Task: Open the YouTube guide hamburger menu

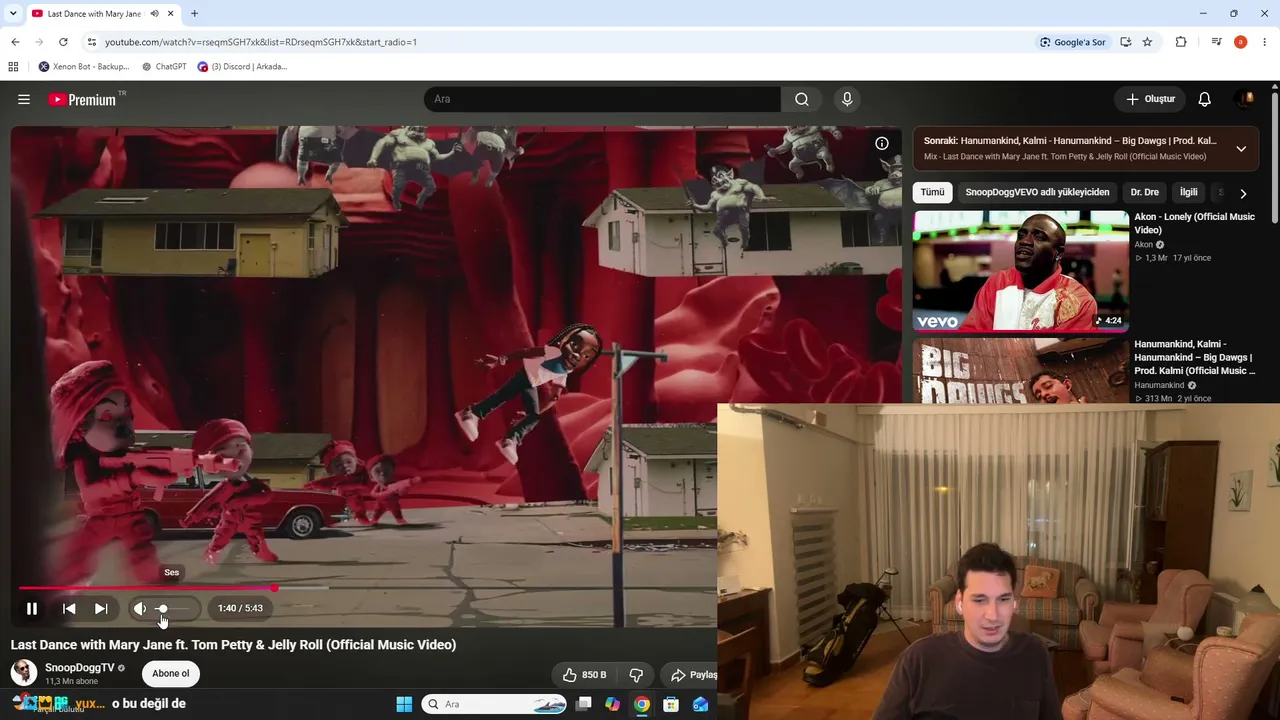Action: 24,99
